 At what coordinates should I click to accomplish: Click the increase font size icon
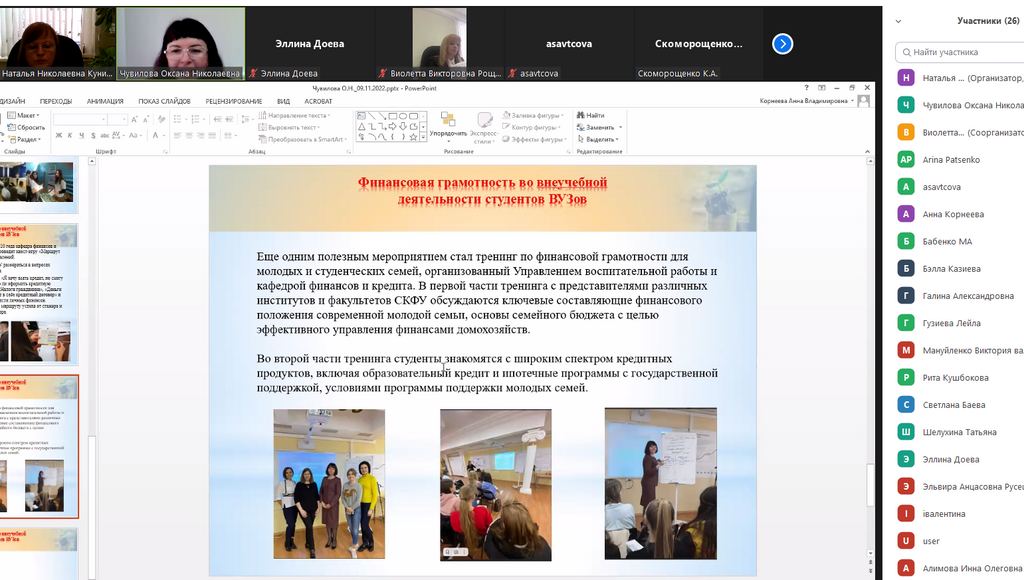click(x=135, y=119)
